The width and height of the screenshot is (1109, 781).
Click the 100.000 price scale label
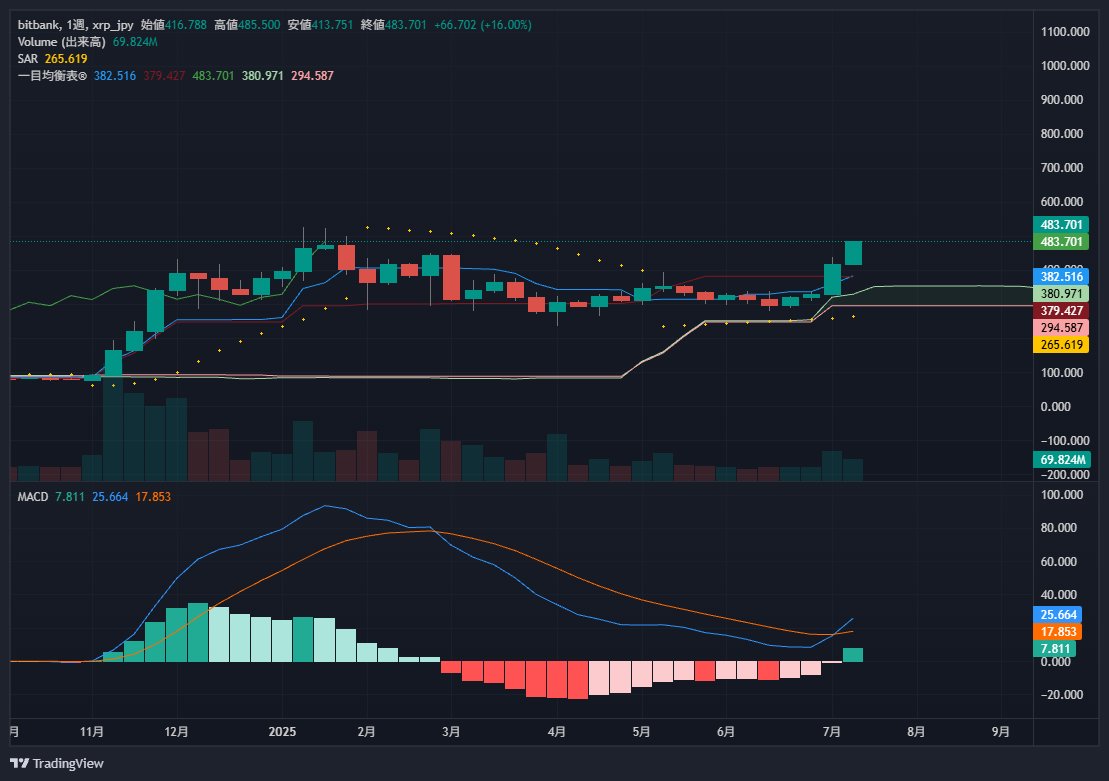pos(1062,373)
